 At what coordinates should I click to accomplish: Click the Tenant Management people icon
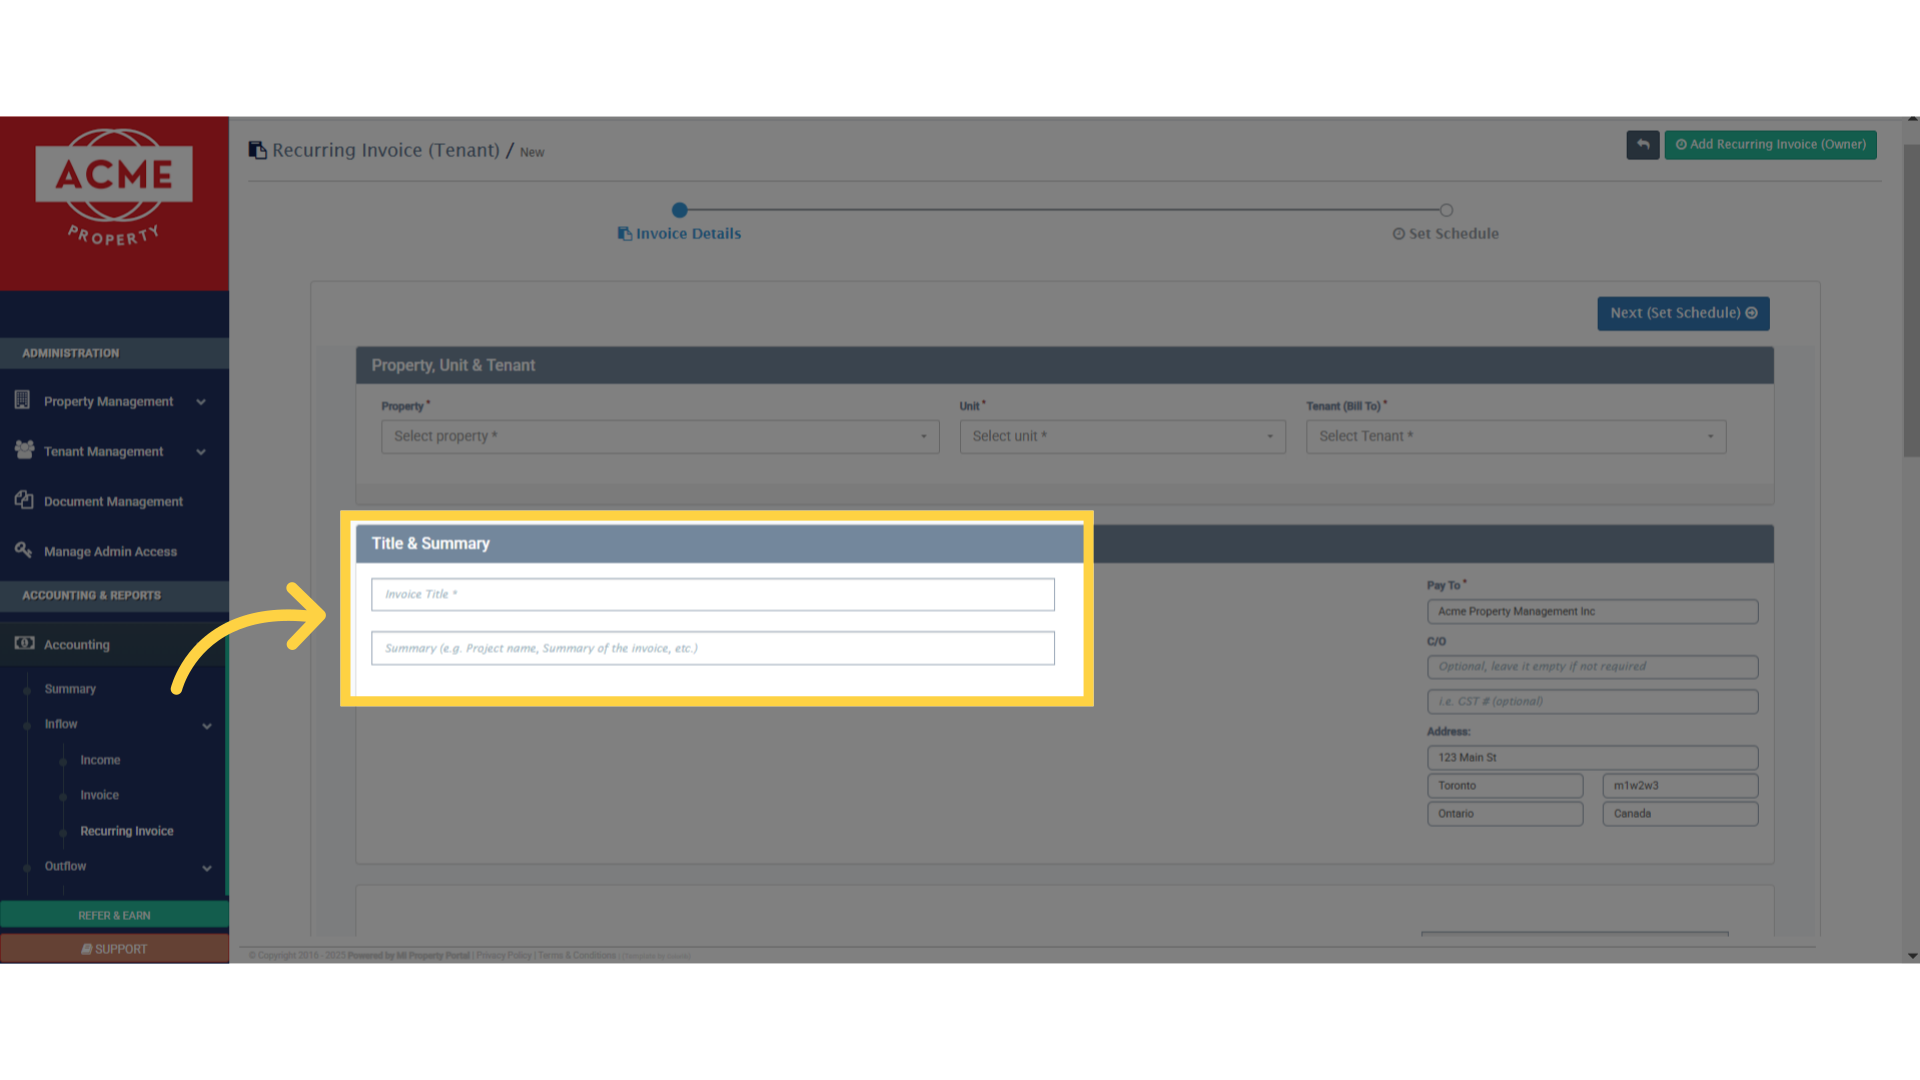pos(24,450)
